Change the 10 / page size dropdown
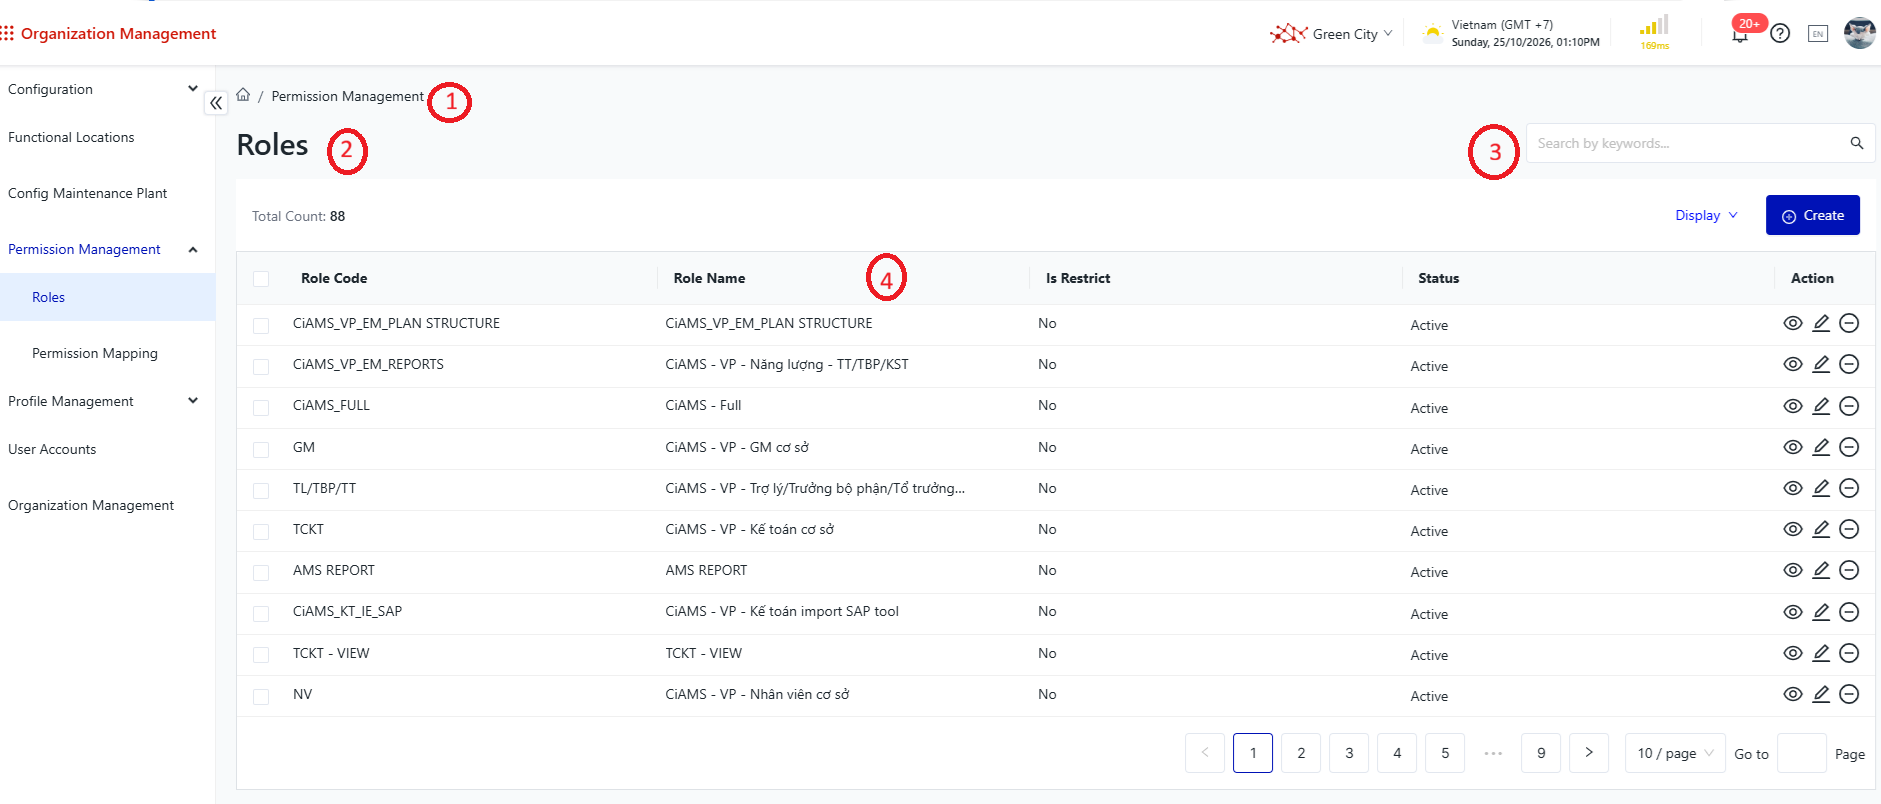The height and width of the screenshot is (804, 1881). tap(1675, 753)
